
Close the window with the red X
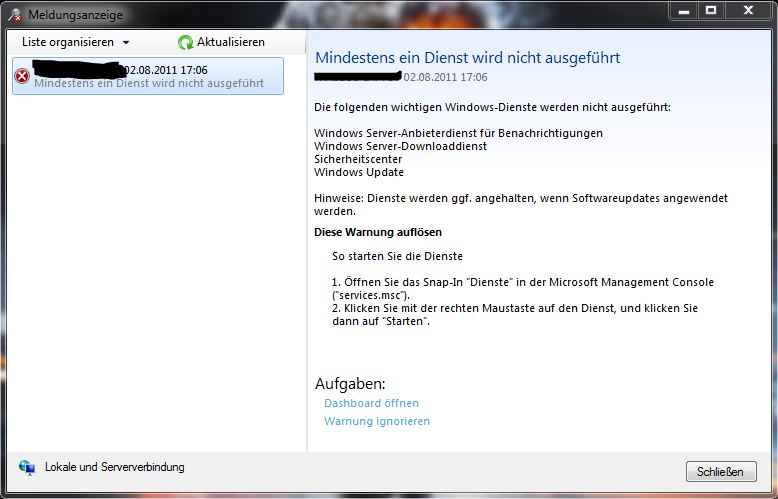(x=749, y=10)
